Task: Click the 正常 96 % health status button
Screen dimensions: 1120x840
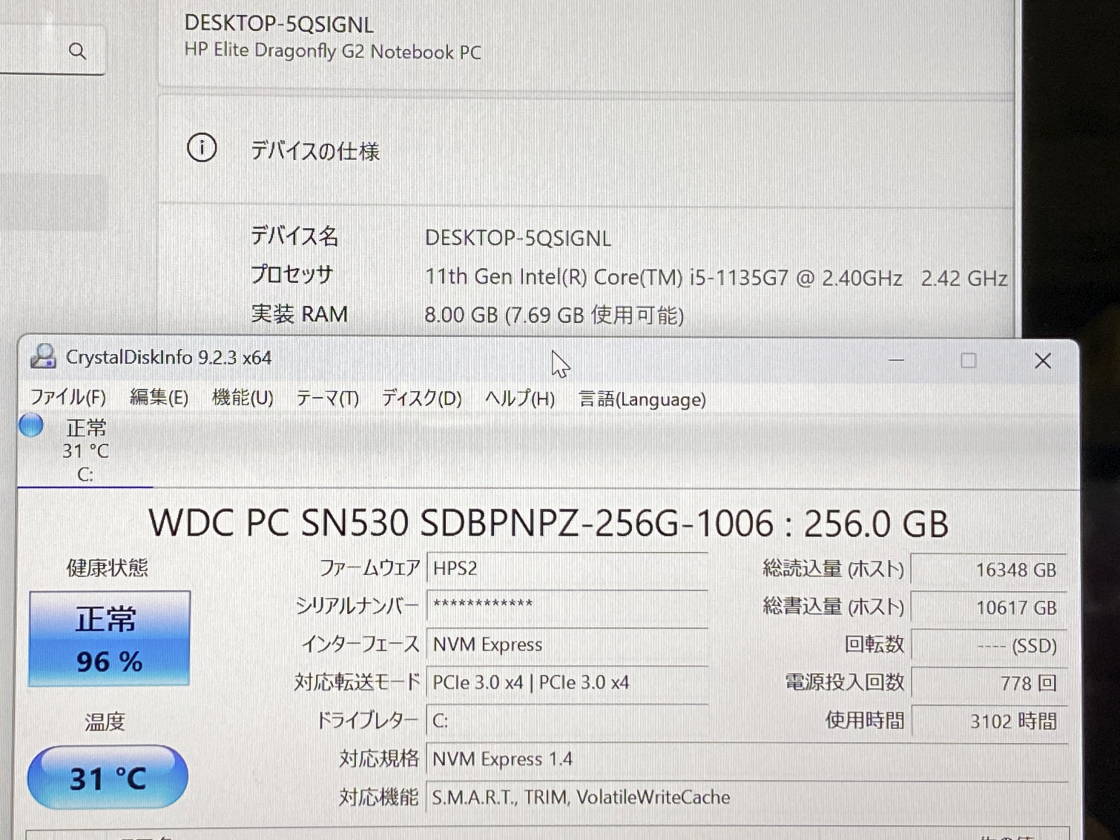Action: coord(109,639)
